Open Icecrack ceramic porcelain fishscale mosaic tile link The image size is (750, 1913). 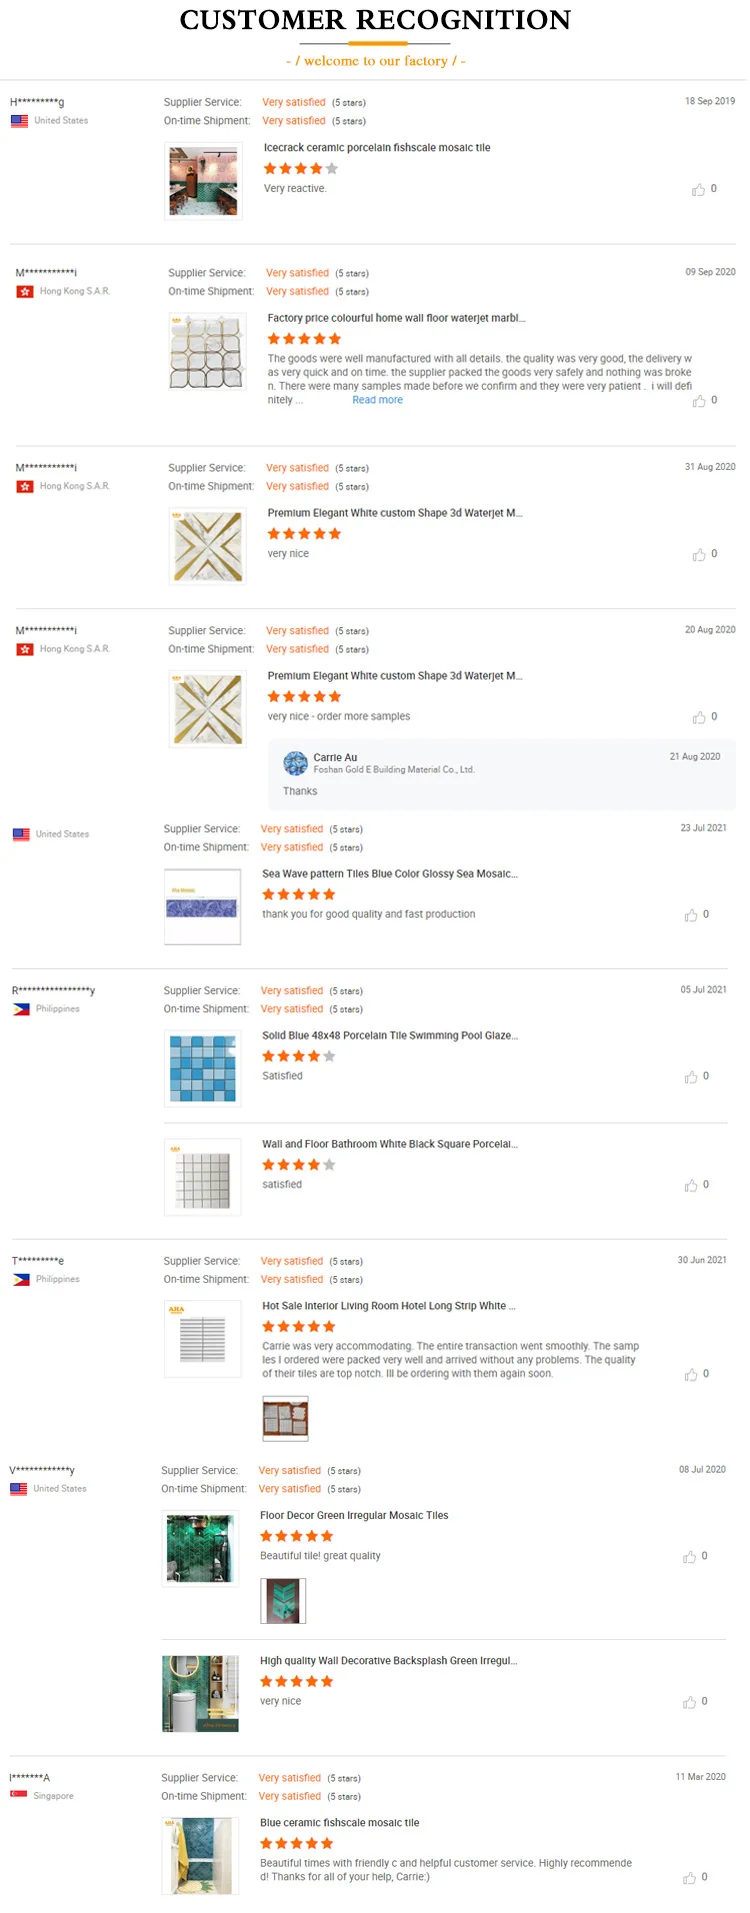coord(377,148)
